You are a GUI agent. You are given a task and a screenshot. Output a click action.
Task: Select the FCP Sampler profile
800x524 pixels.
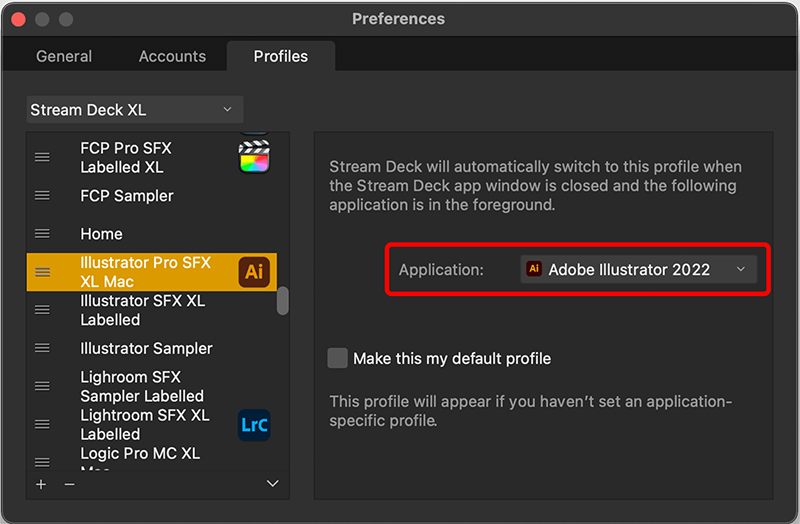pos(127,196)
